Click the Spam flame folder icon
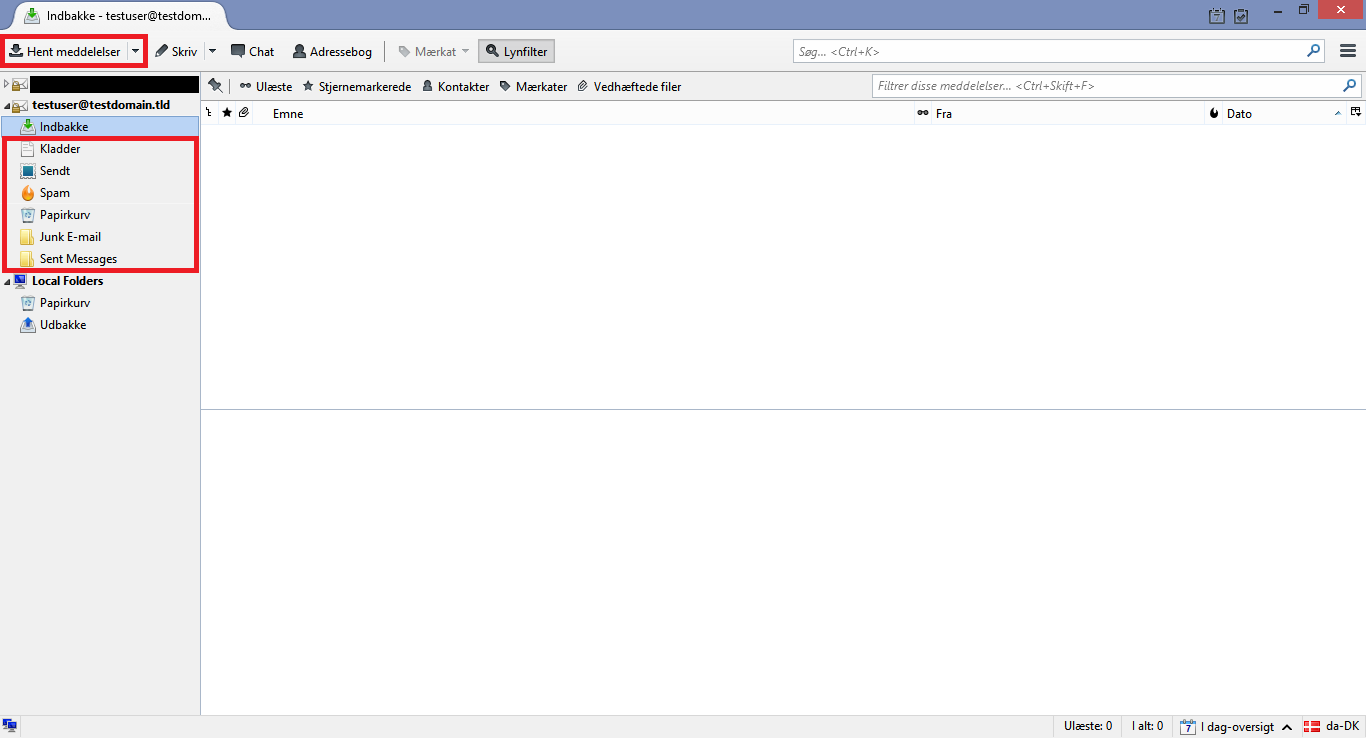Image resolution: width=1366 pixels, height=738 pixels. pyautogui.click(x=28, y=193)
